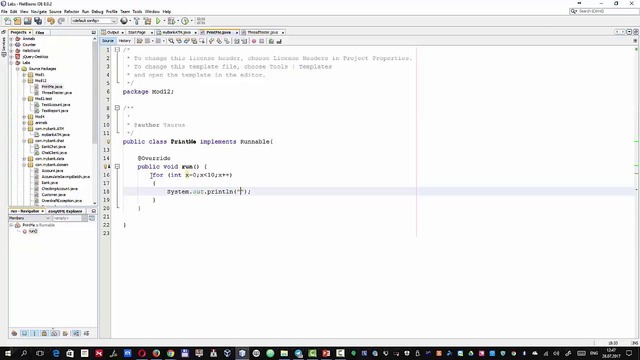640x360 pixels.
Task: Click the Debug Project icon
Action: tap(171, 21)
